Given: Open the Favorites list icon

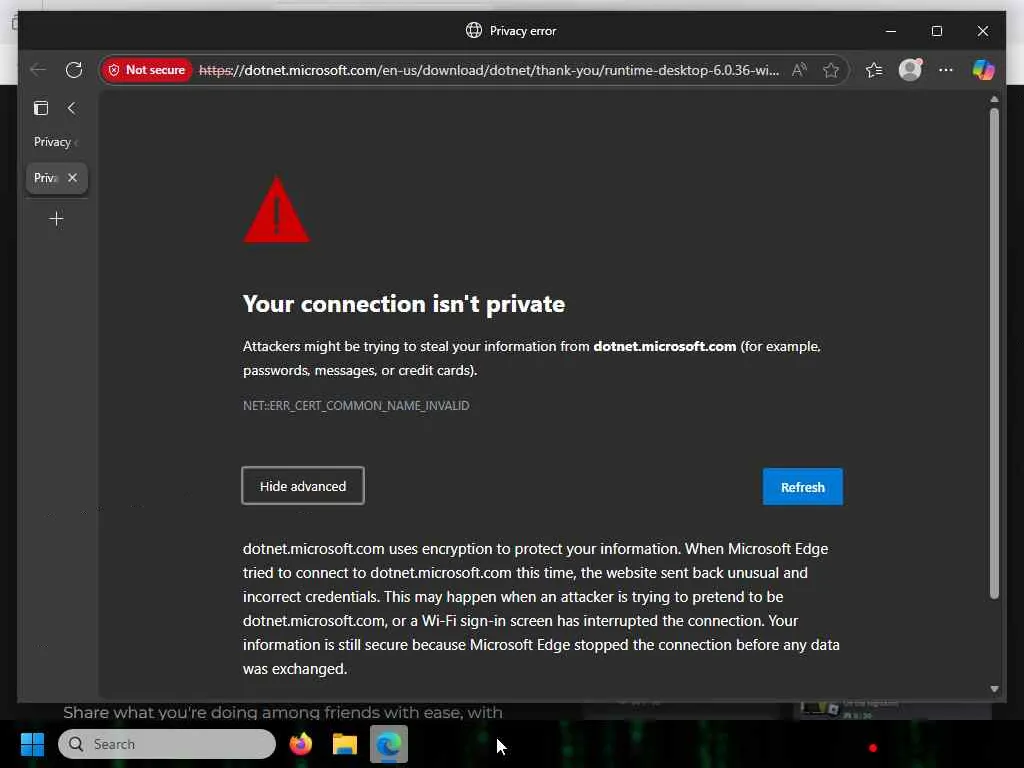Looking at the screenshot, I should (874, 70).
